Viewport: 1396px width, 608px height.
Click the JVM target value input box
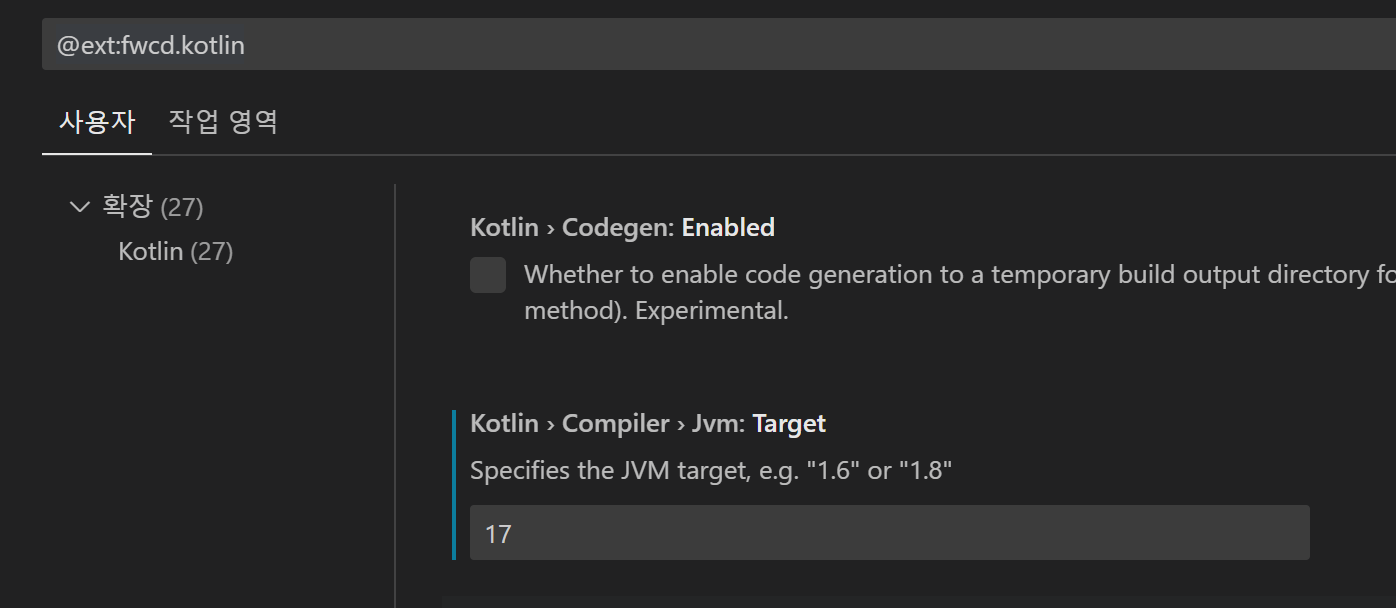pyautogui.click(x=889, y=532)
